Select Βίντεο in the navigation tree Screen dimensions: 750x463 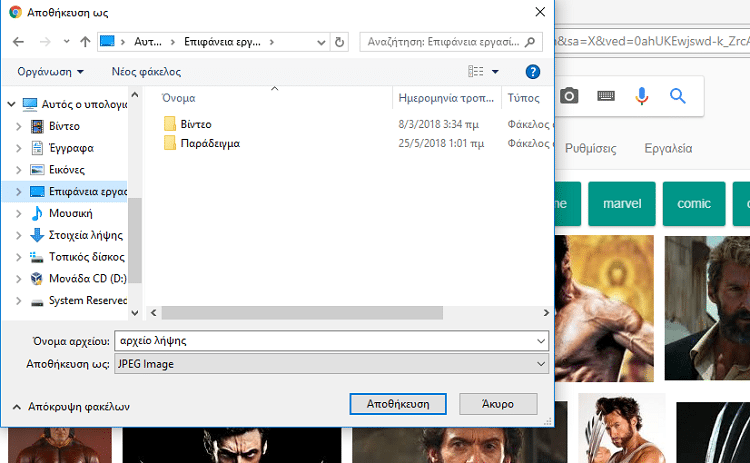tap(64, 126)
